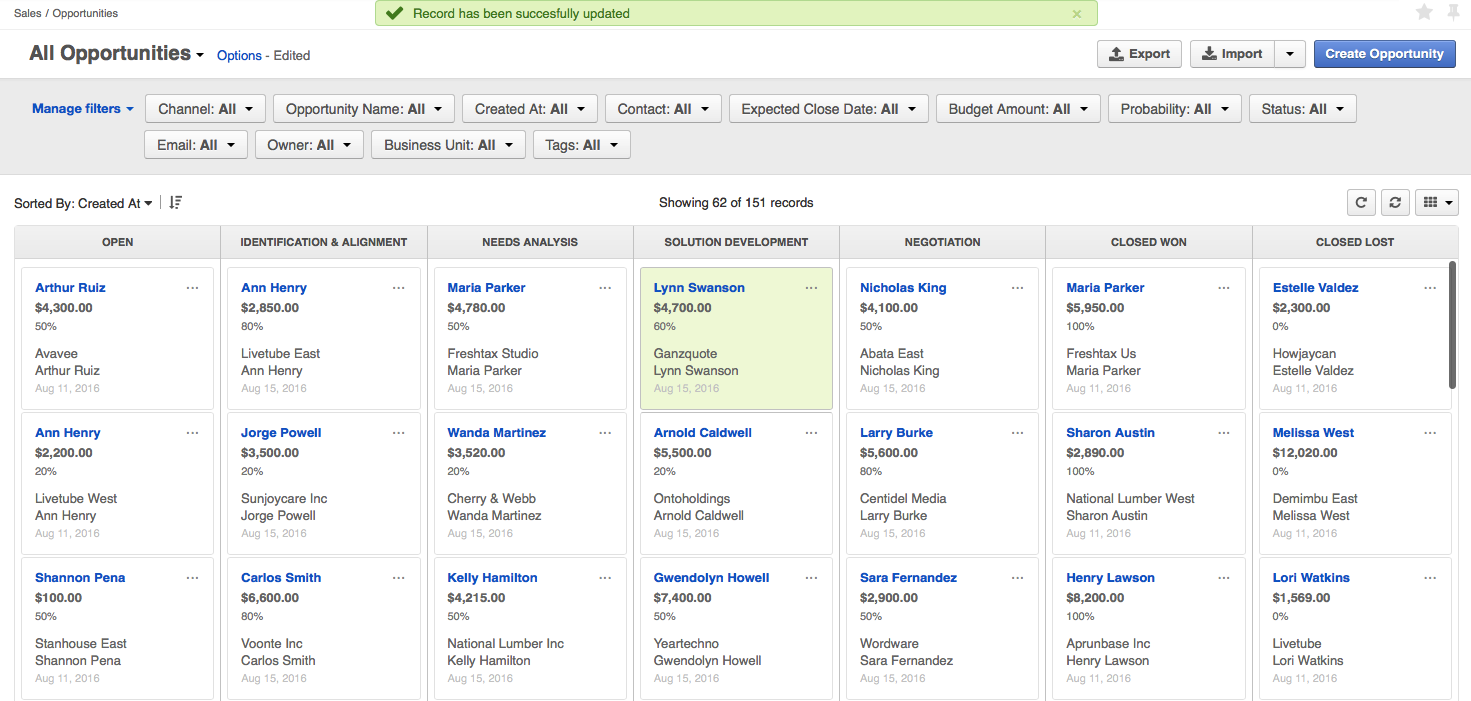1471x701 pixels.
Task: Open Shannon Pena card ellipsis menu
Action: pos(193,578)
